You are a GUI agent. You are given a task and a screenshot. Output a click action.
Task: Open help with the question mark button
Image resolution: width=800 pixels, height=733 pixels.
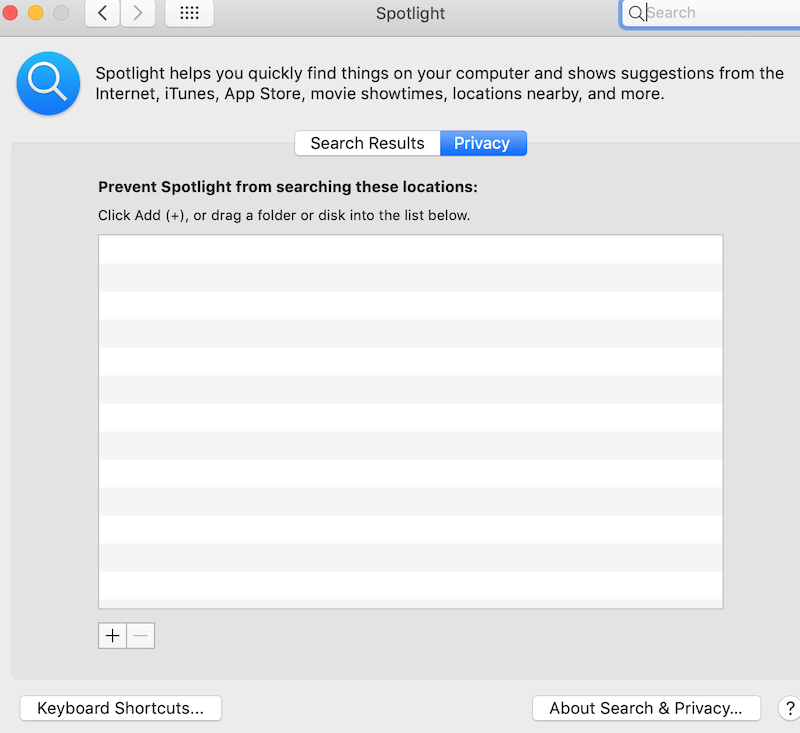tap(789, 708)
